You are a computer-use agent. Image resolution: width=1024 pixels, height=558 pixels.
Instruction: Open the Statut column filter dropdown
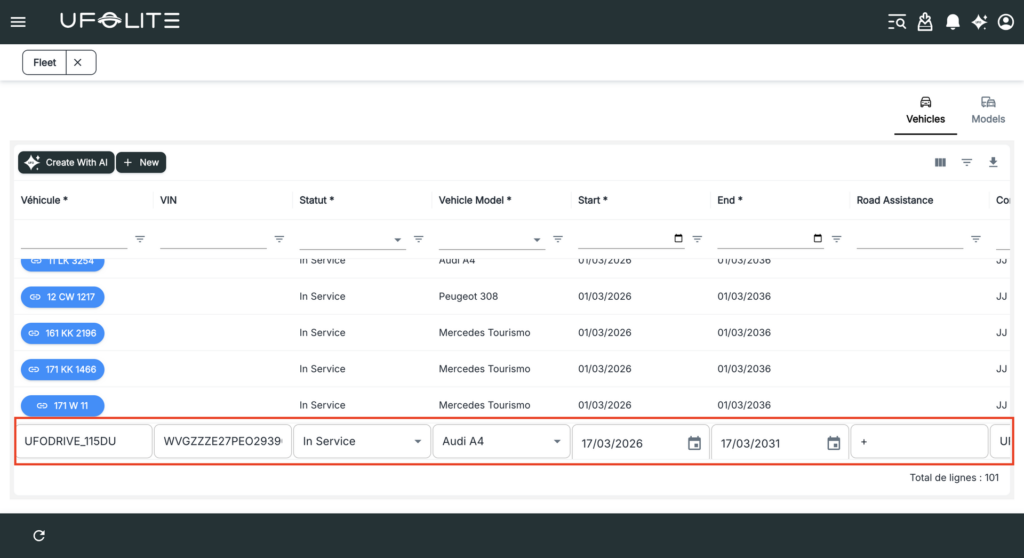(x=398, y=240)
